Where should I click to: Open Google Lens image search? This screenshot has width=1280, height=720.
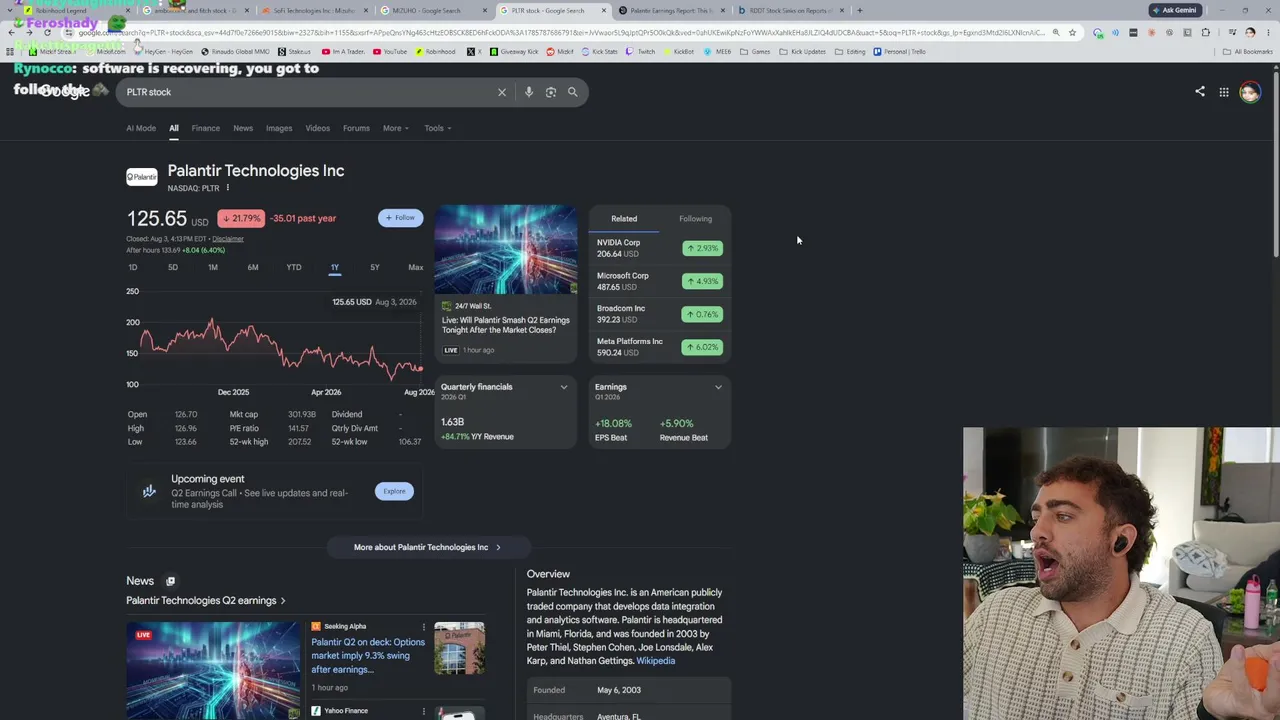(551, 92)
